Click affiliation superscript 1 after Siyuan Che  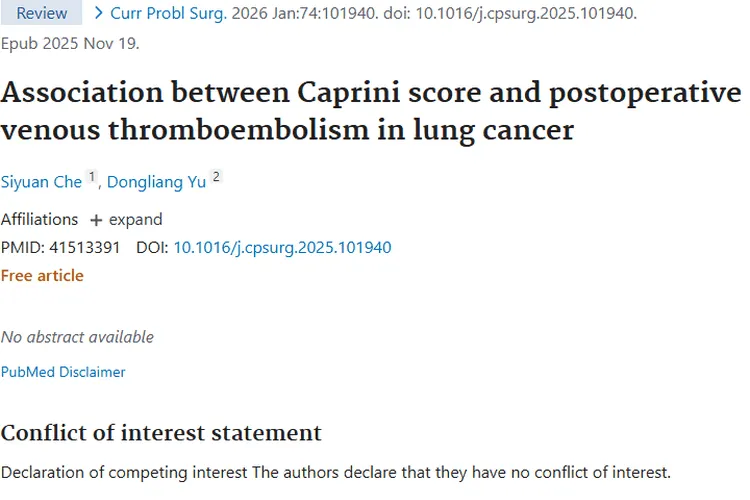pyautogui.click(x=92, y=178)
